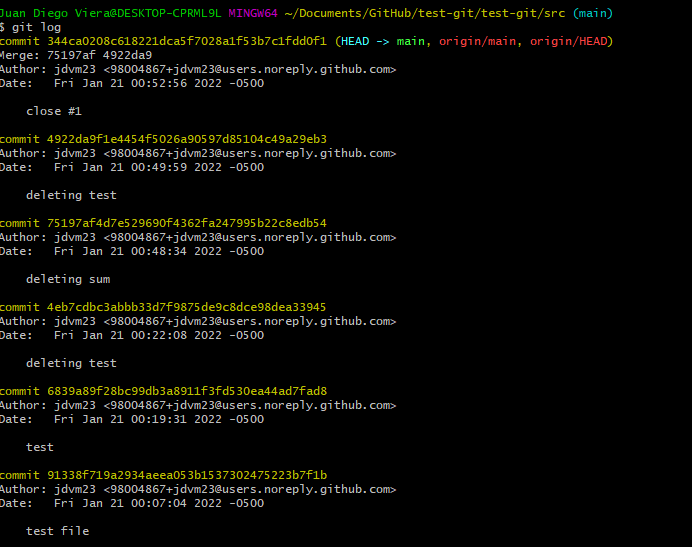Click the 'test file' commit message
The image size is (692, 547).
(x=57, y=531)
